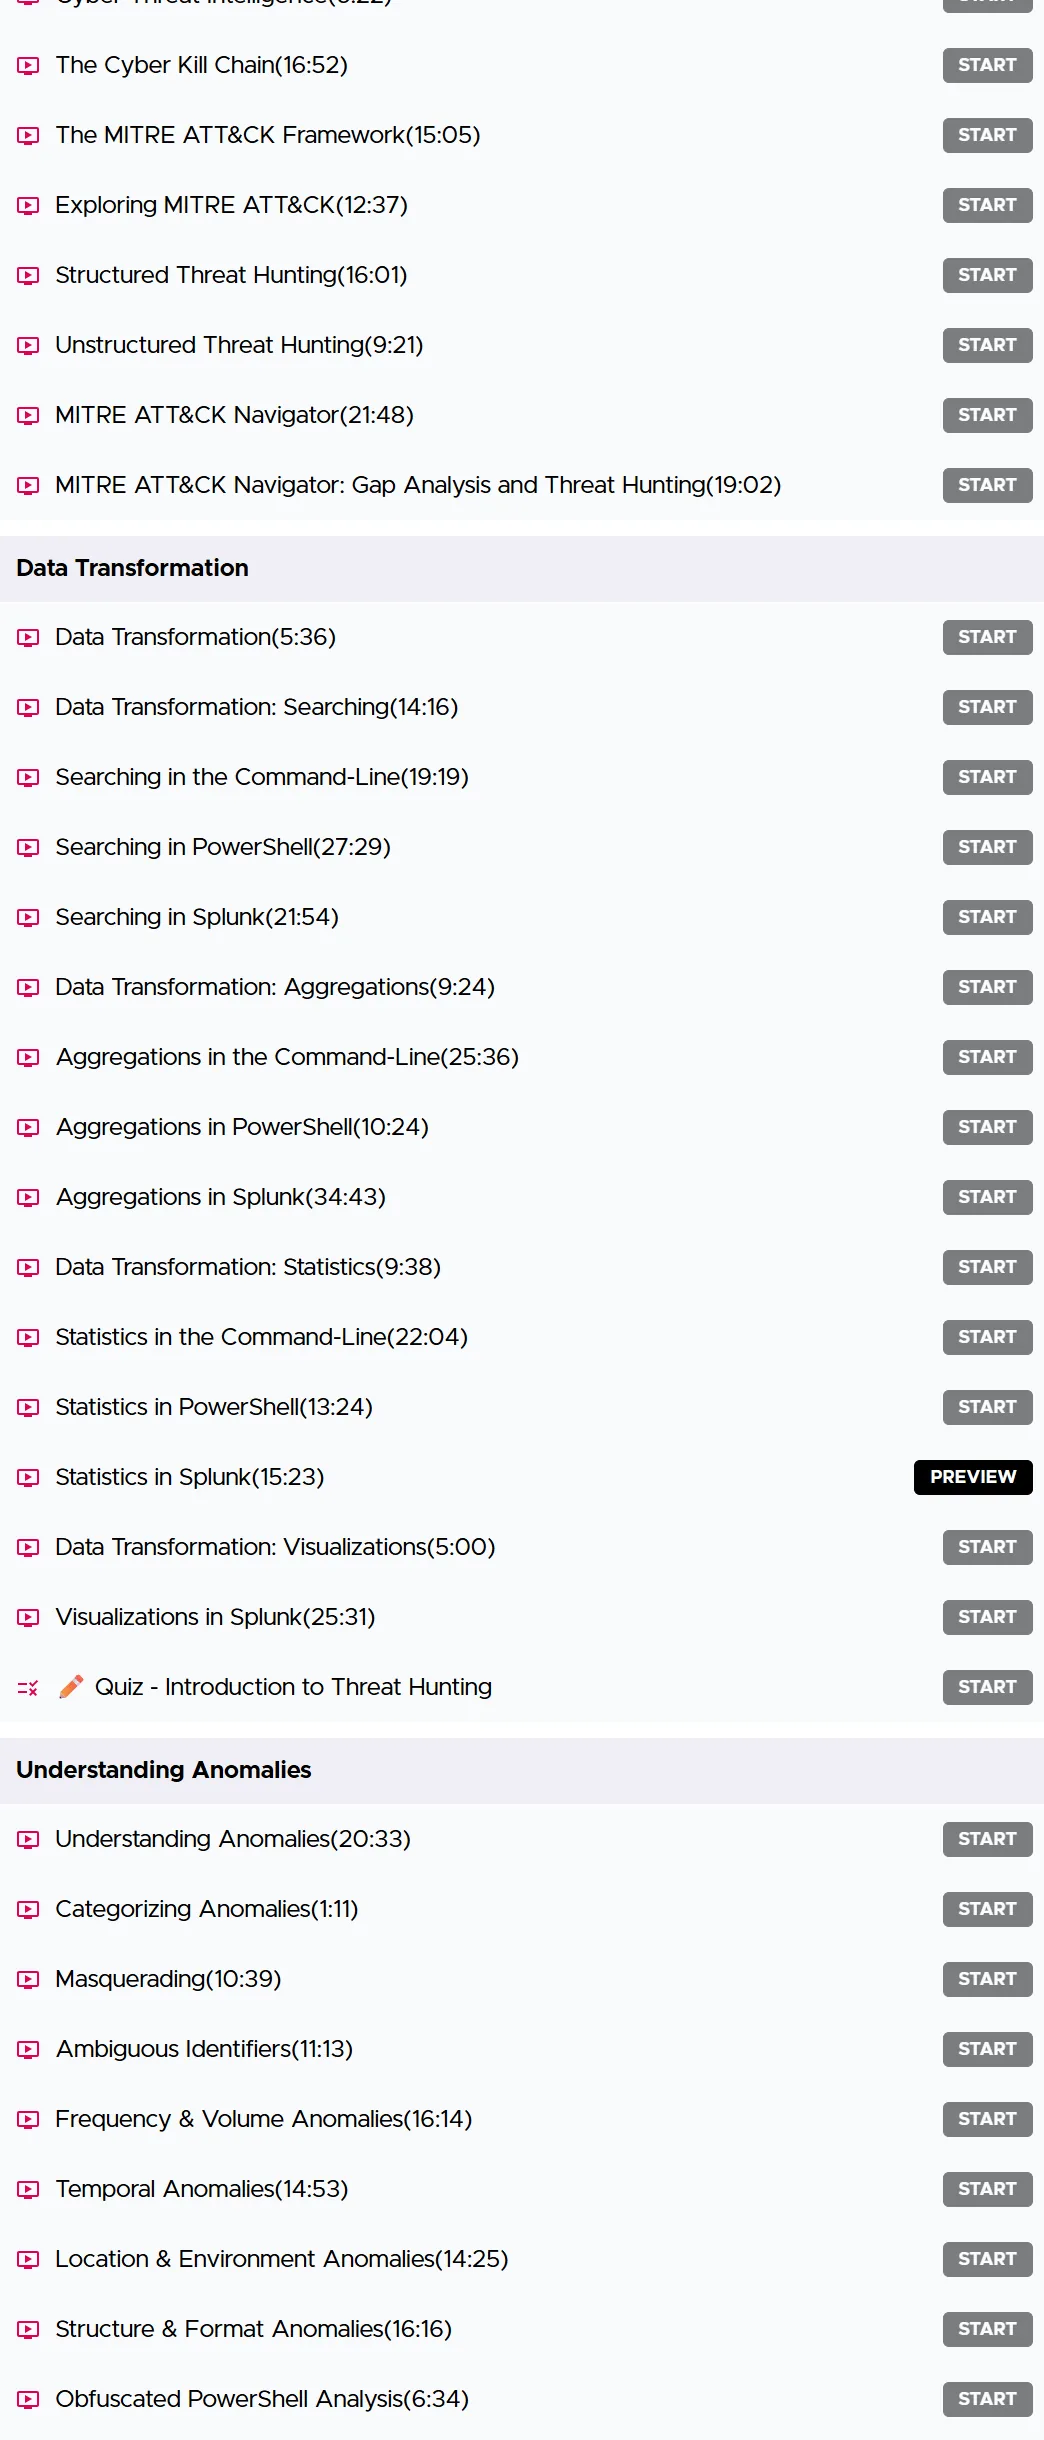Start Aggregations in Splunk lesson
The width and height of the screenshot is (1044, 2440).
(987, 1197)
